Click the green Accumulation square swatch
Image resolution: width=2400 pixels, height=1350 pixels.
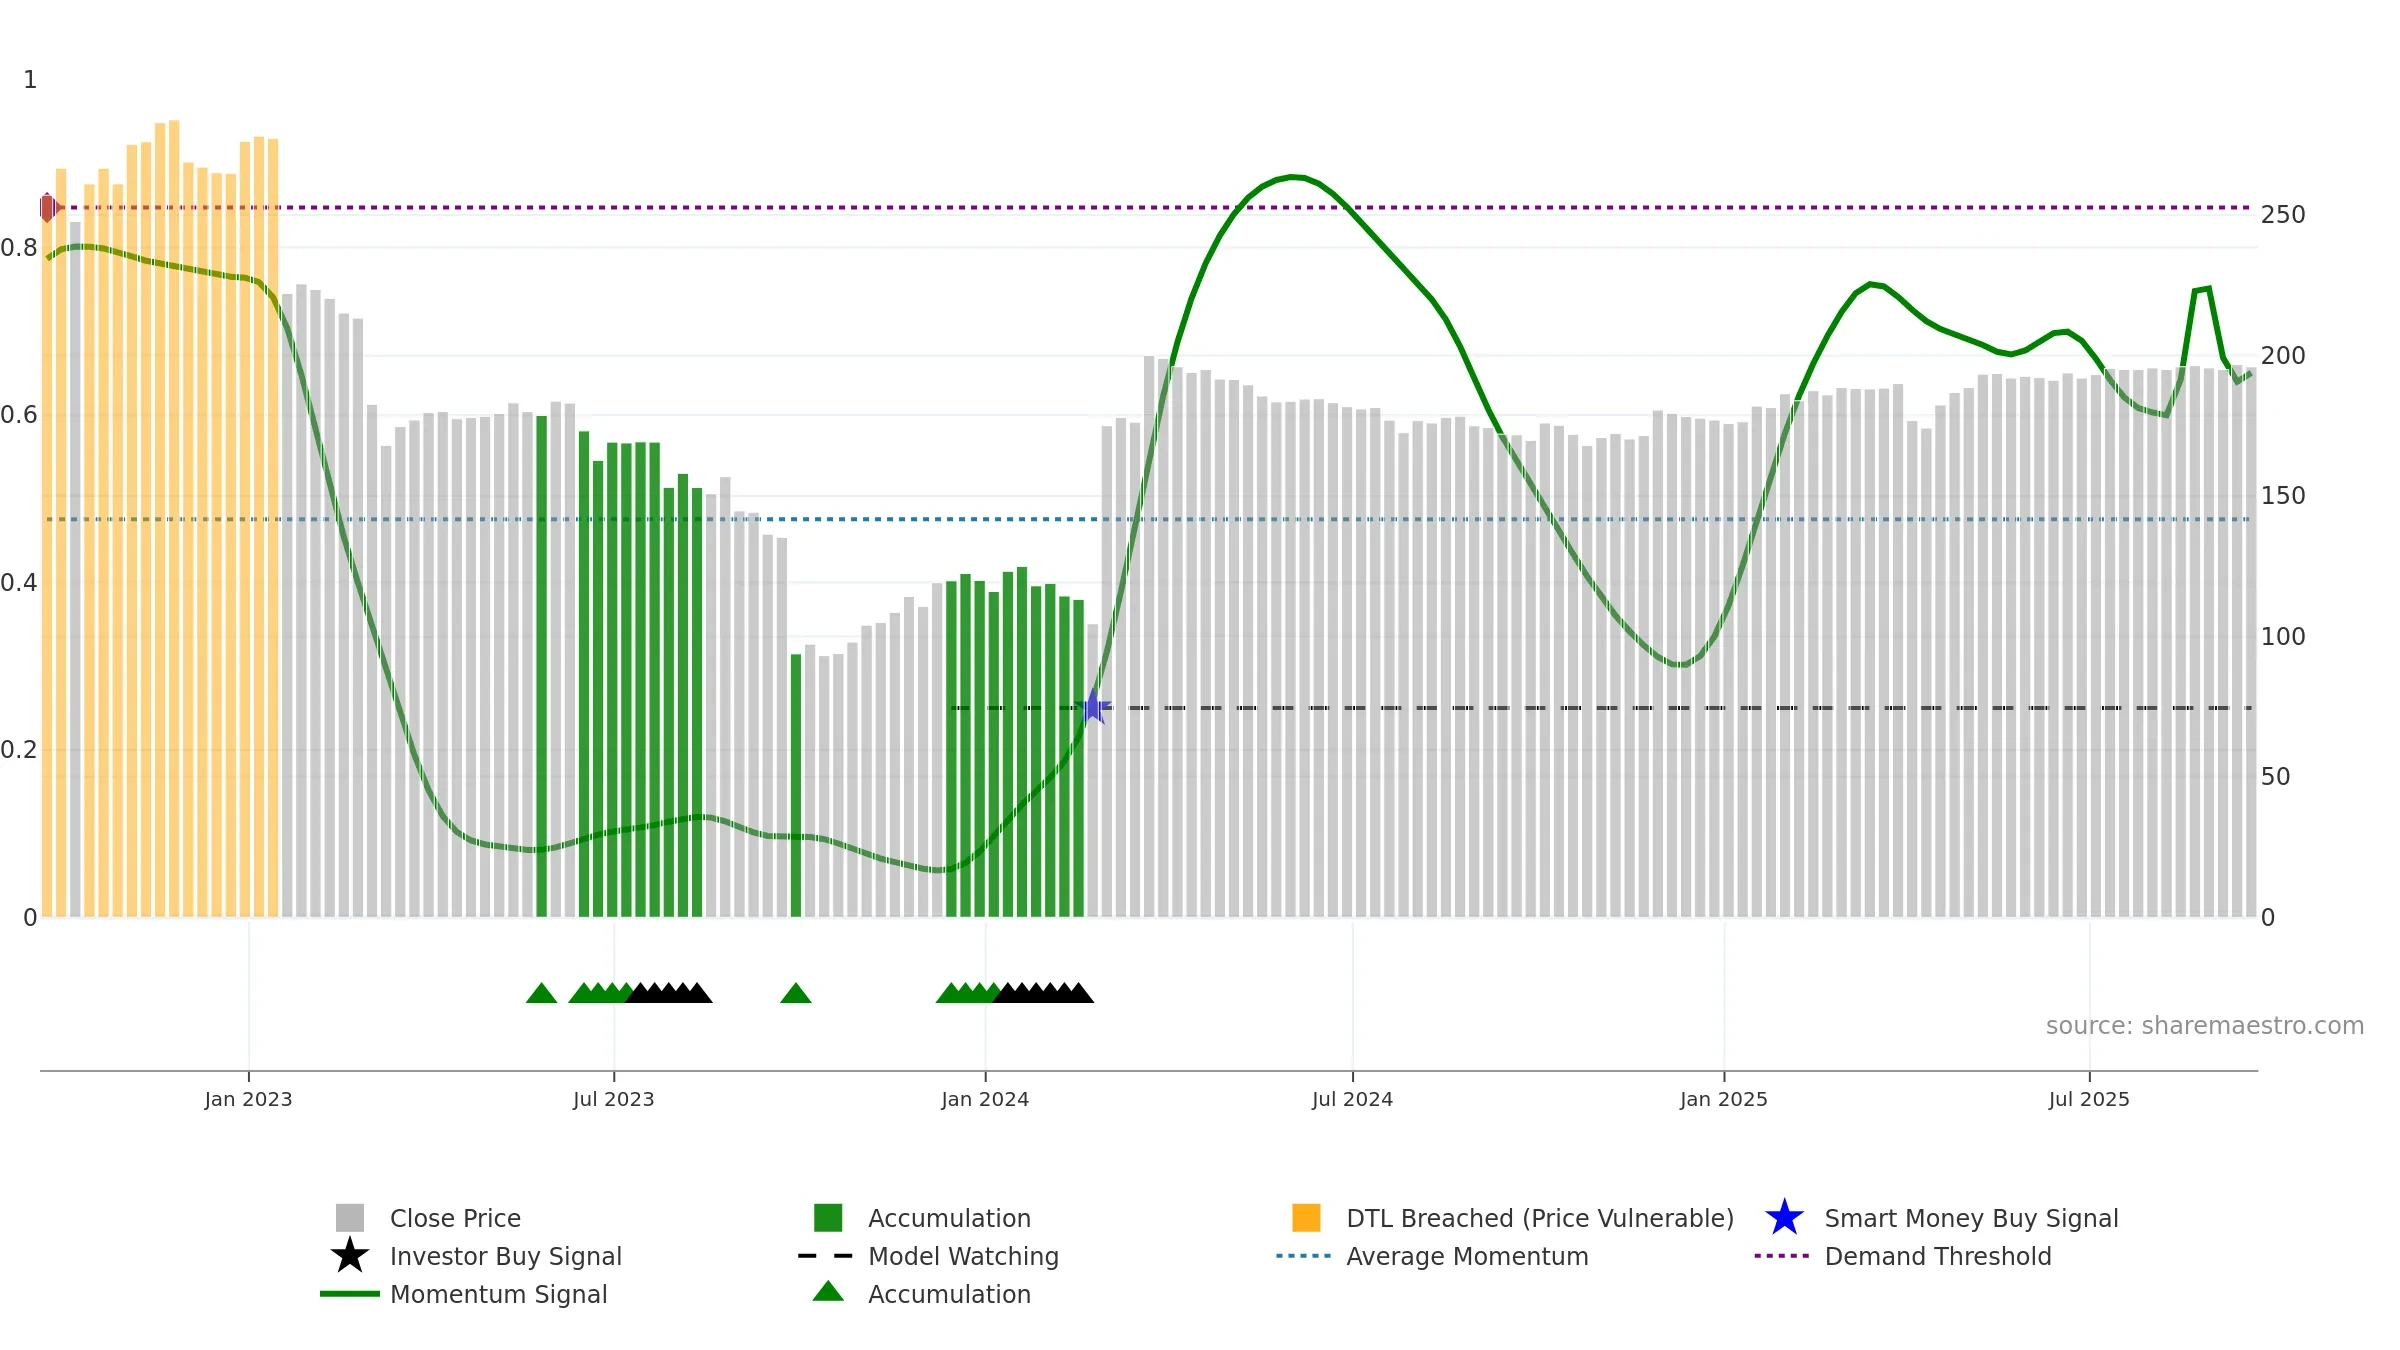[828, 1218]
